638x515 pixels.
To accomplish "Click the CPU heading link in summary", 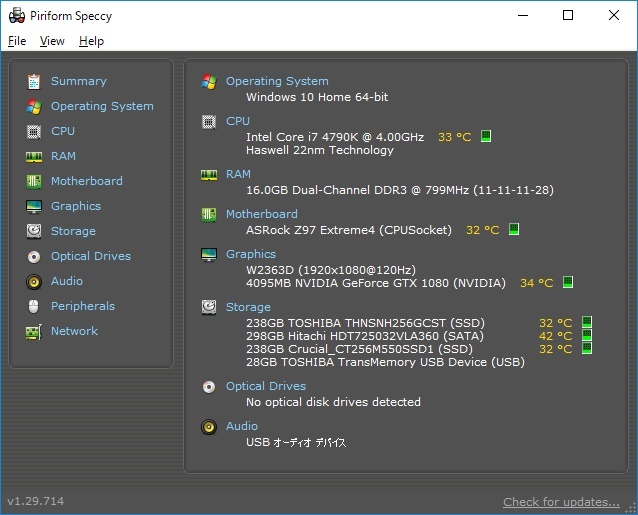I will tap(238, 121).
